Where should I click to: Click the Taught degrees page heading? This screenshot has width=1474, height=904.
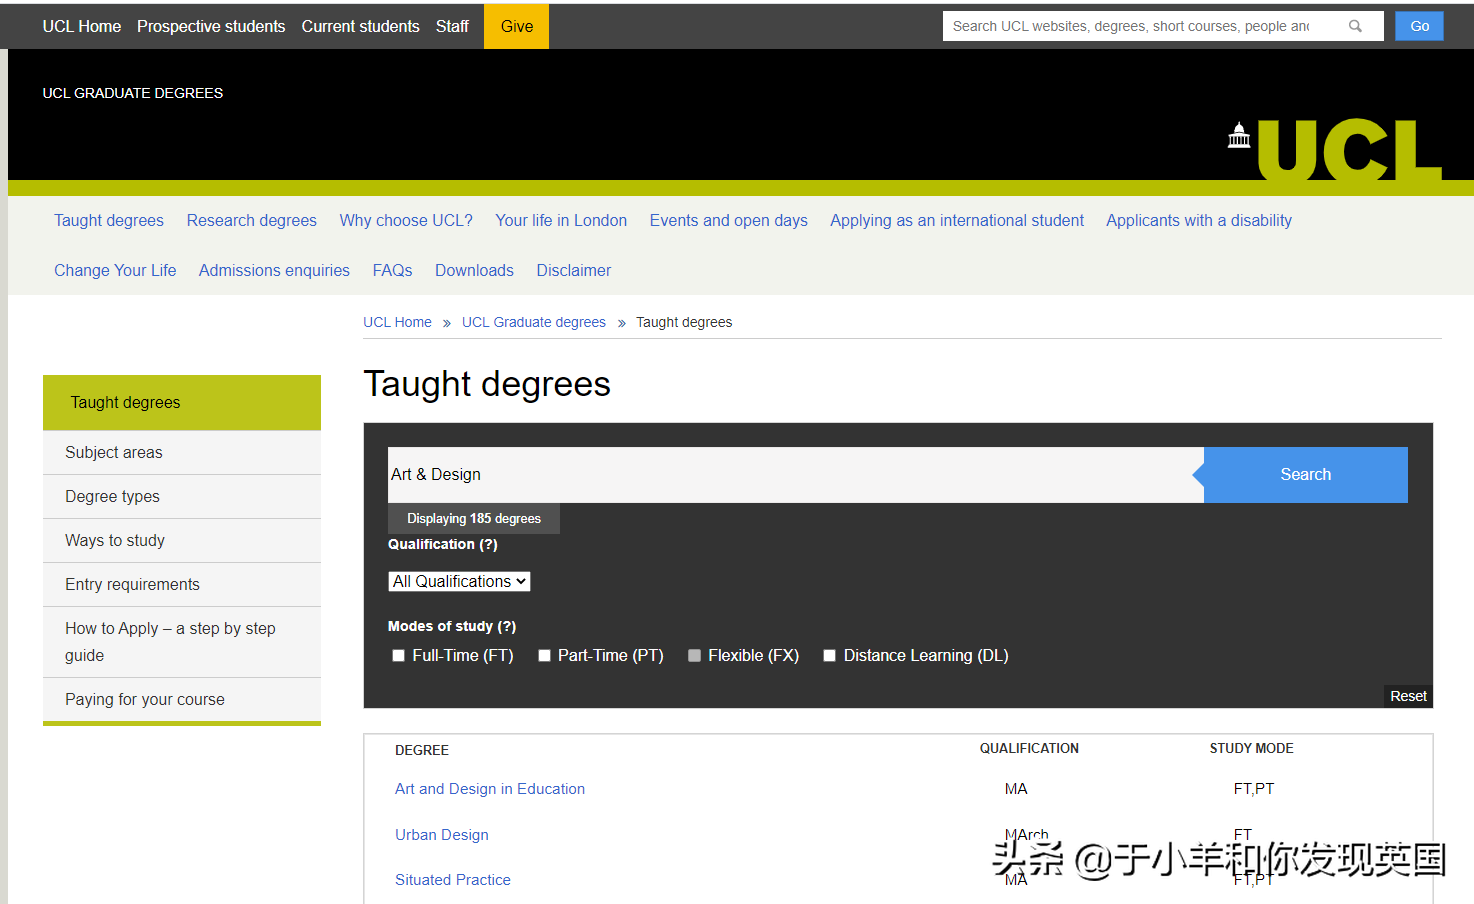click(487, 384)
